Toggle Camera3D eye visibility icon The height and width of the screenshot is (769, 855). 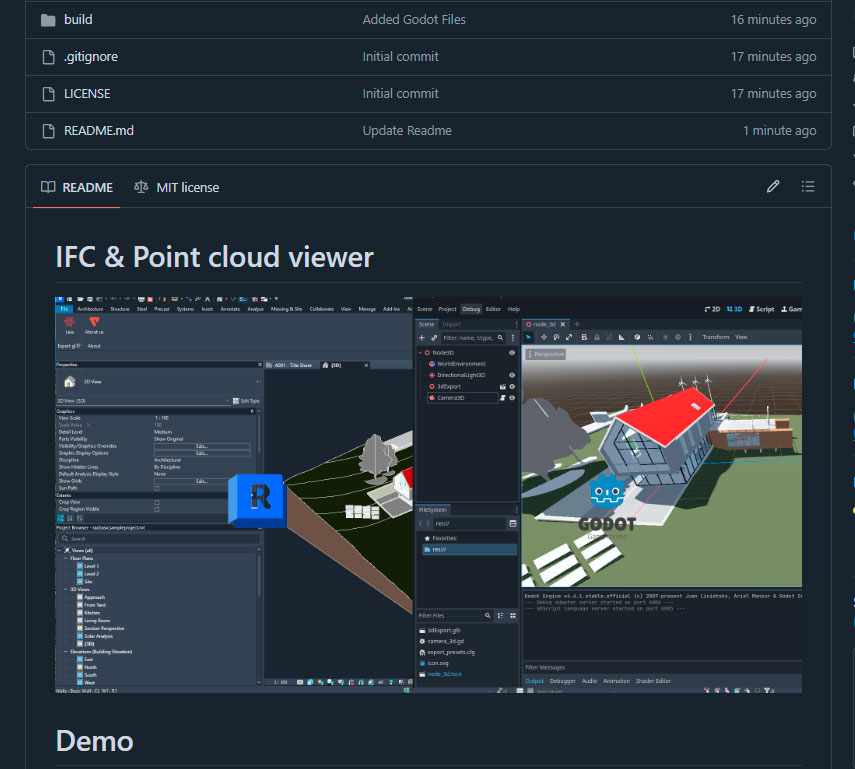(512, 398)
